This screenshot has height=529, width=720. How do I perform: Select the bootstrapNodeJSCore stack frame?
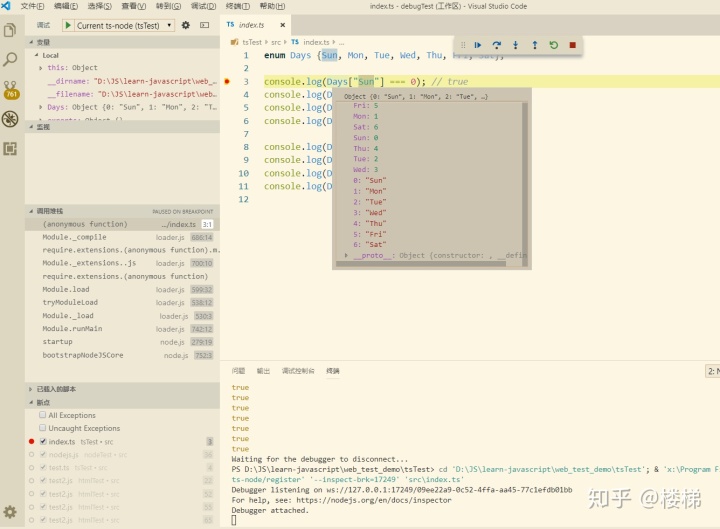pos(122,355)
